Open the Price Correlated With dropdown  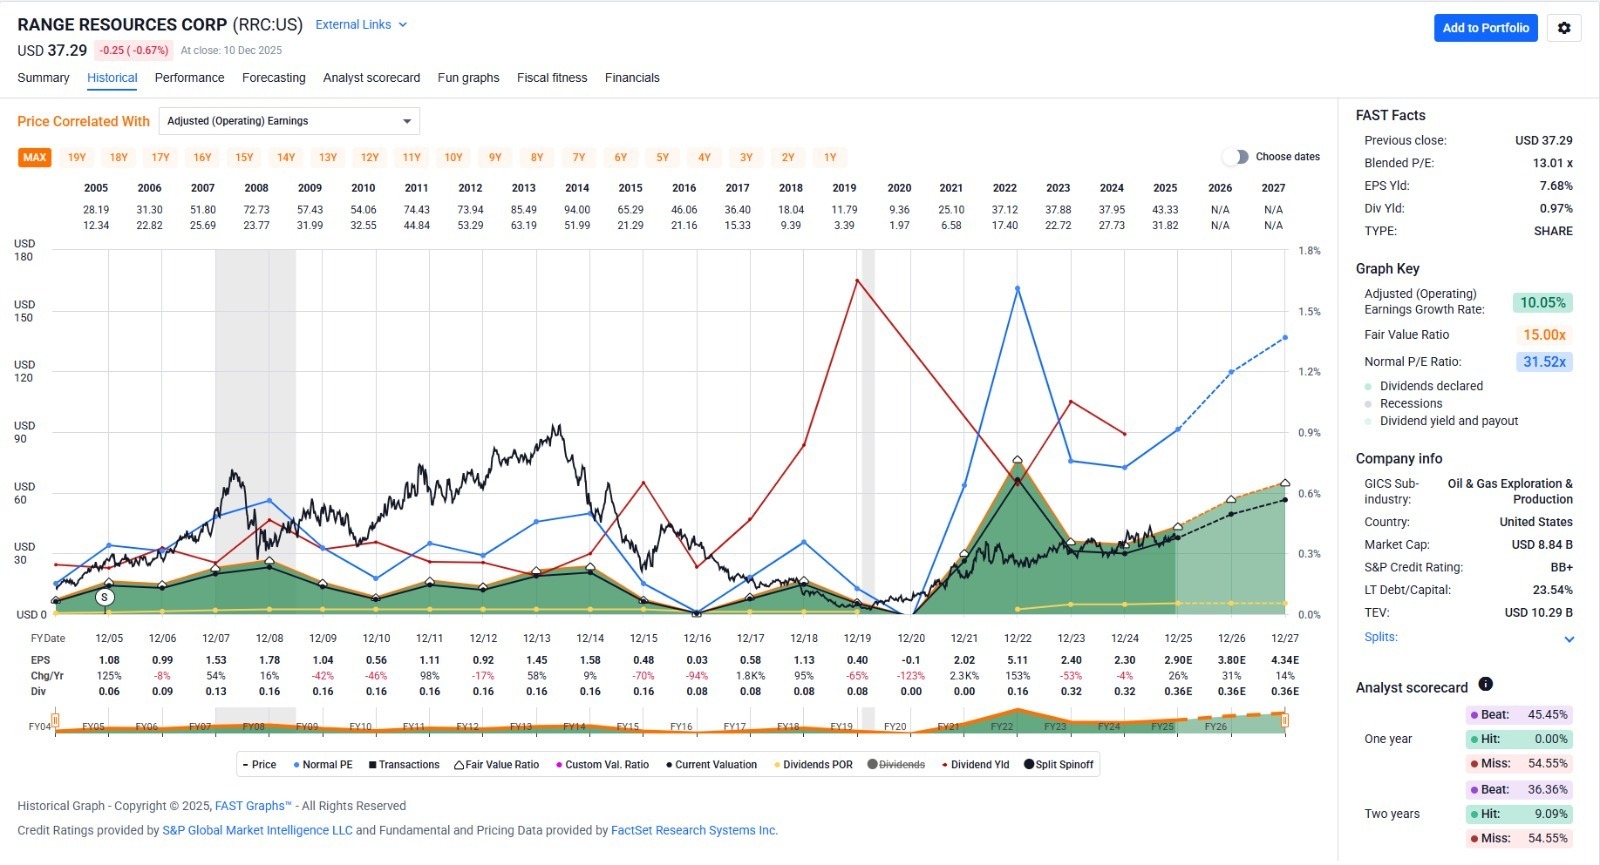[x=289, y=121]
